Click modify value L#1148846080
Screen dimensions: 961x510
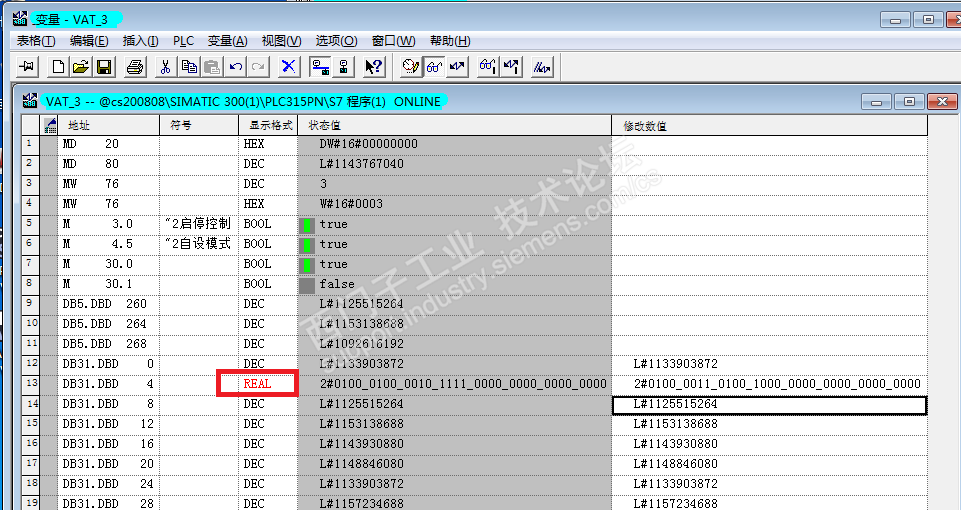(x=675, y=464)
